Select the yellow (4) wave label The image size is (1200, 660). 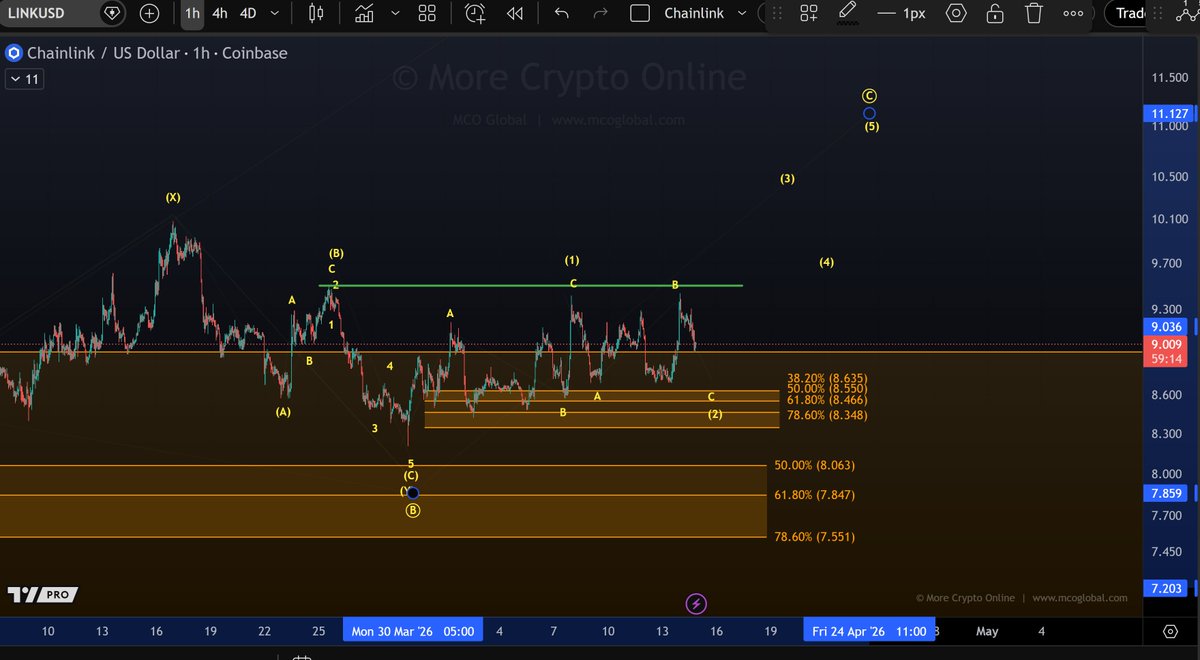click(x=827, y=263)
